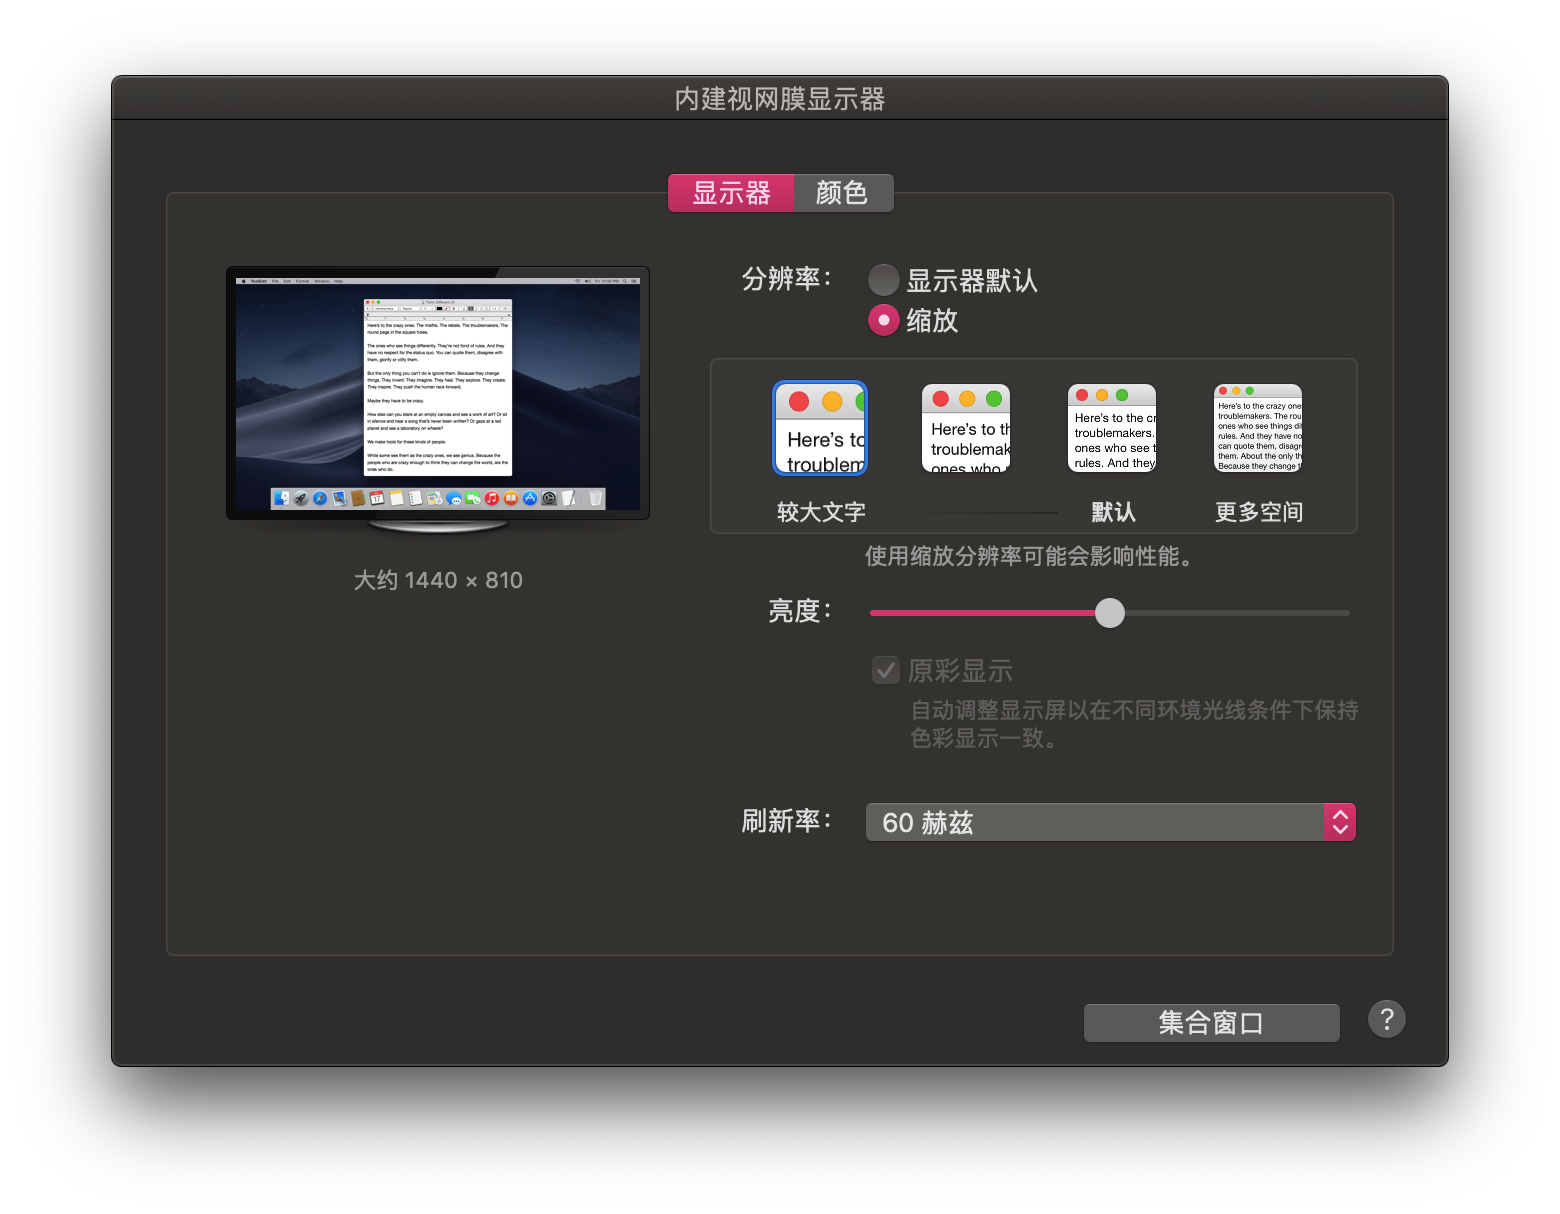This screenshot has width=1560, height=1214.
Task: Choose the 较大文字 scaling thumbnail
Action: tap(820, 428)
